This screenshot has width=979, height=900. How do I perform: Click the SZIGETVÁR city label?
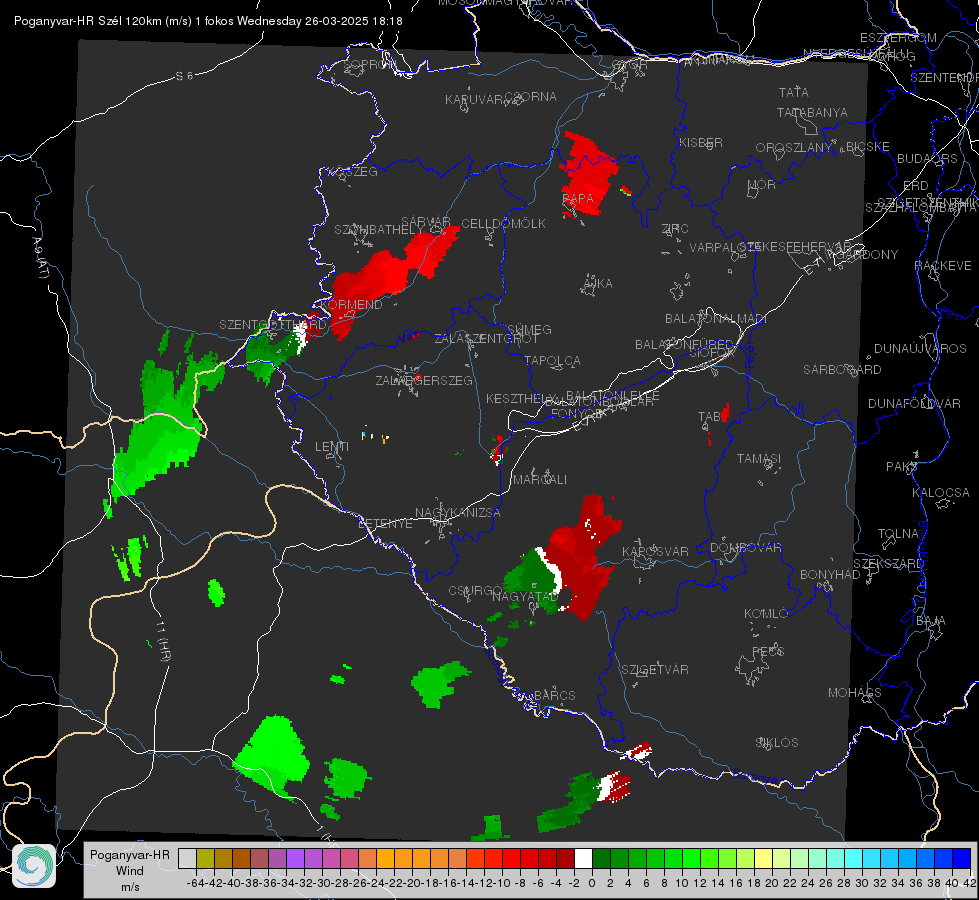tap(655, 670)
